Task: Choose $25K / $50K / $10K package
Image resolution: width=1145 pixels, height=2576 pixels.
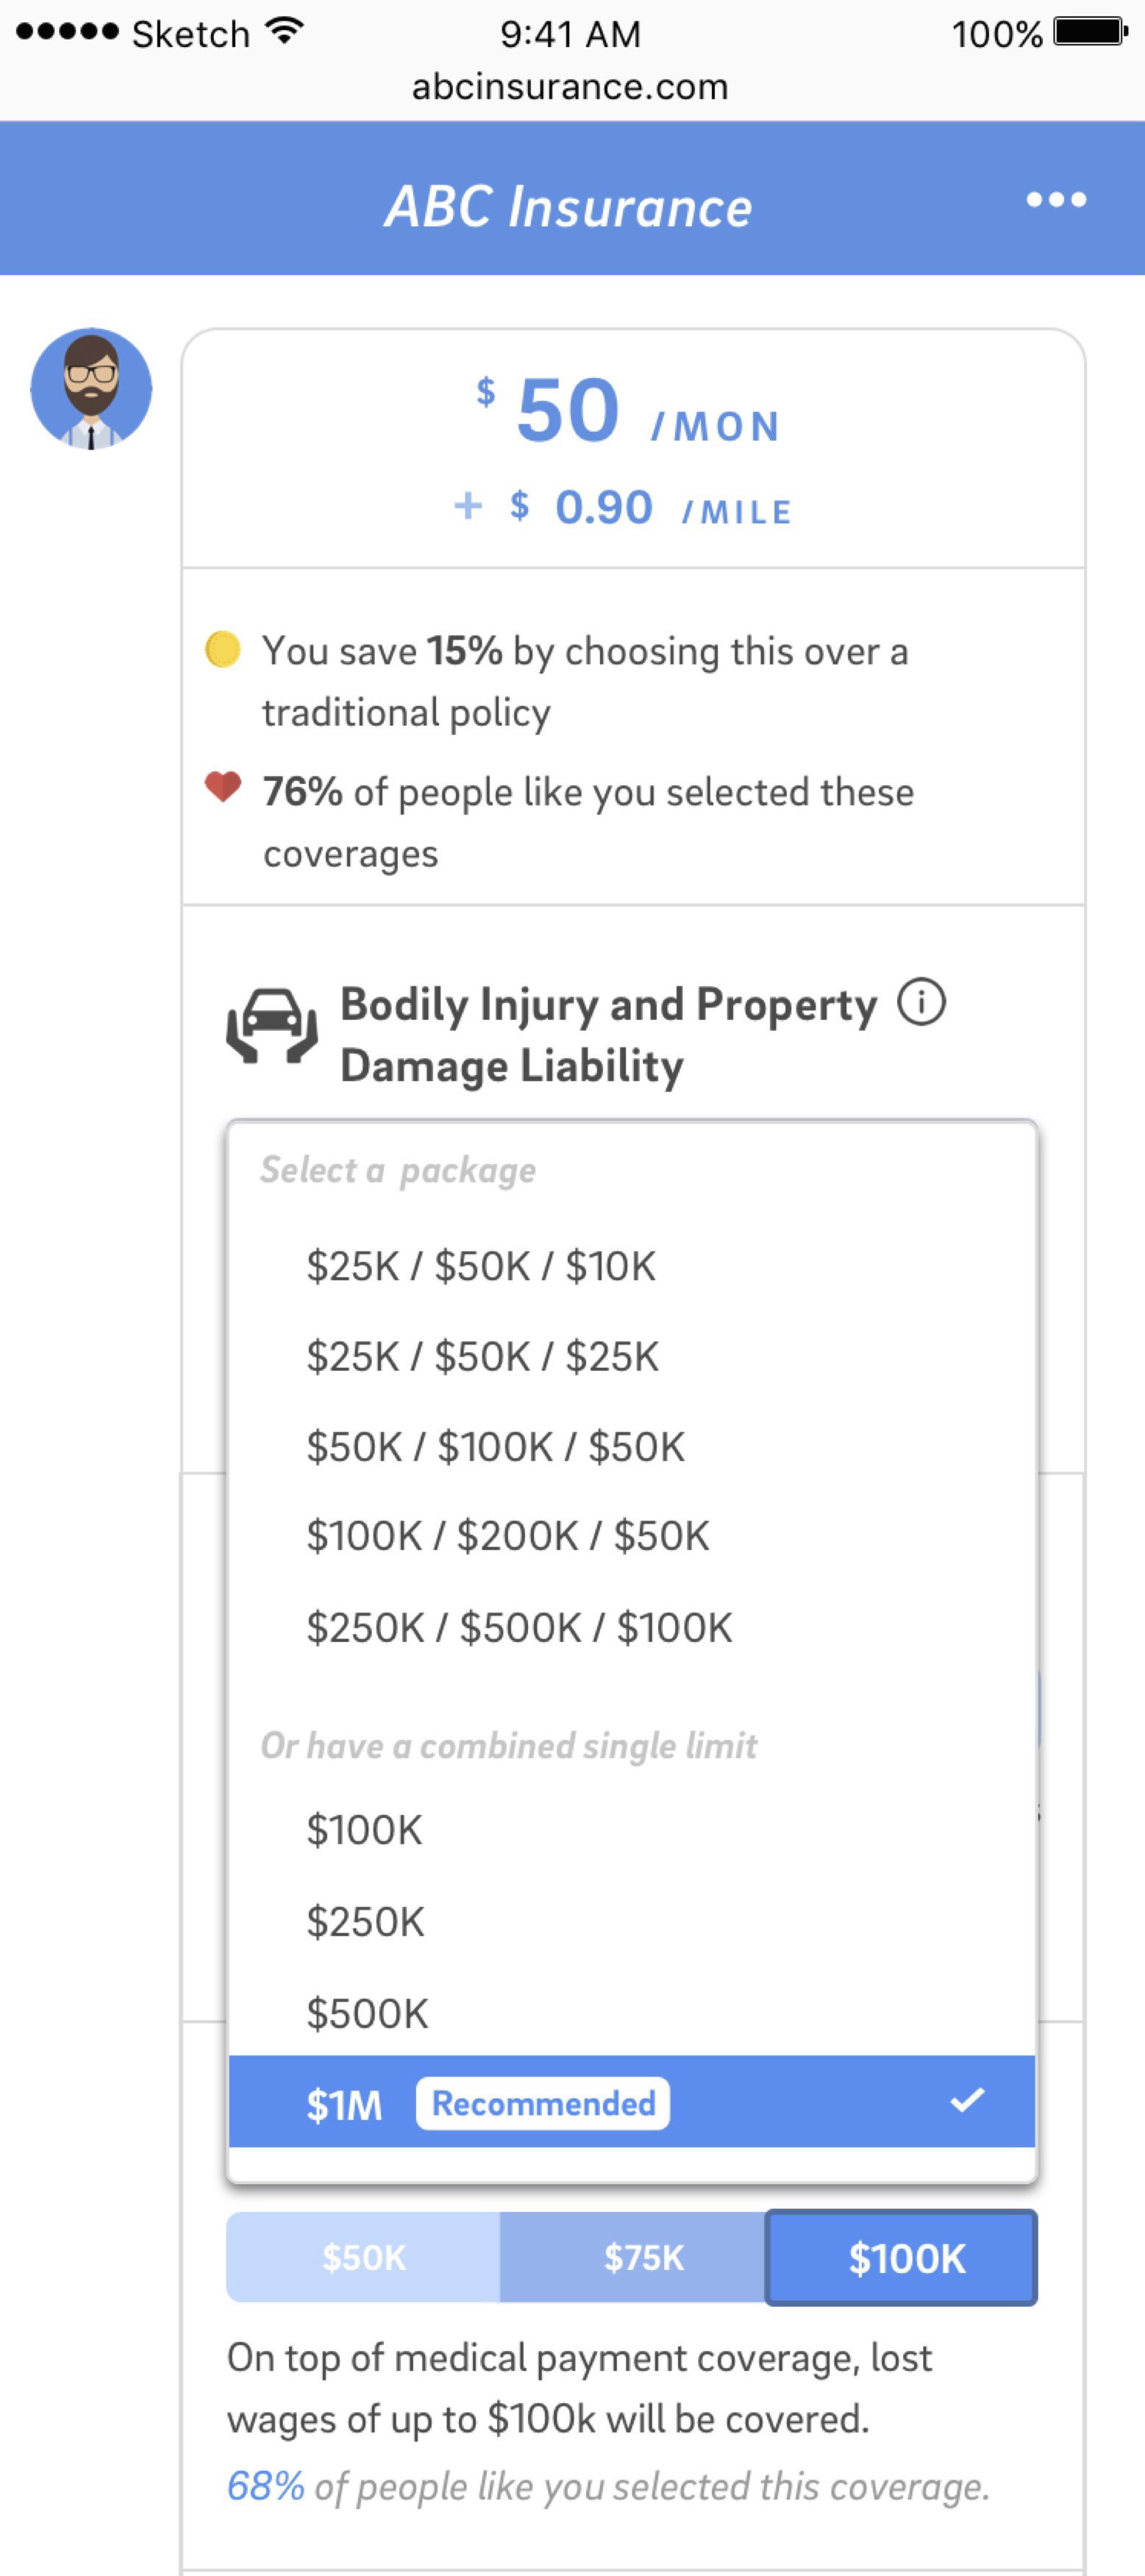Action: [632, 1266]
